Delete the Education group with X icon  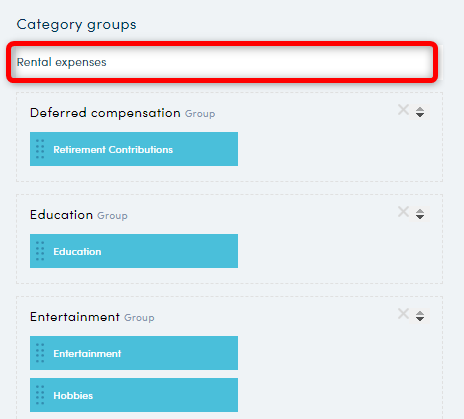[403, 212]
